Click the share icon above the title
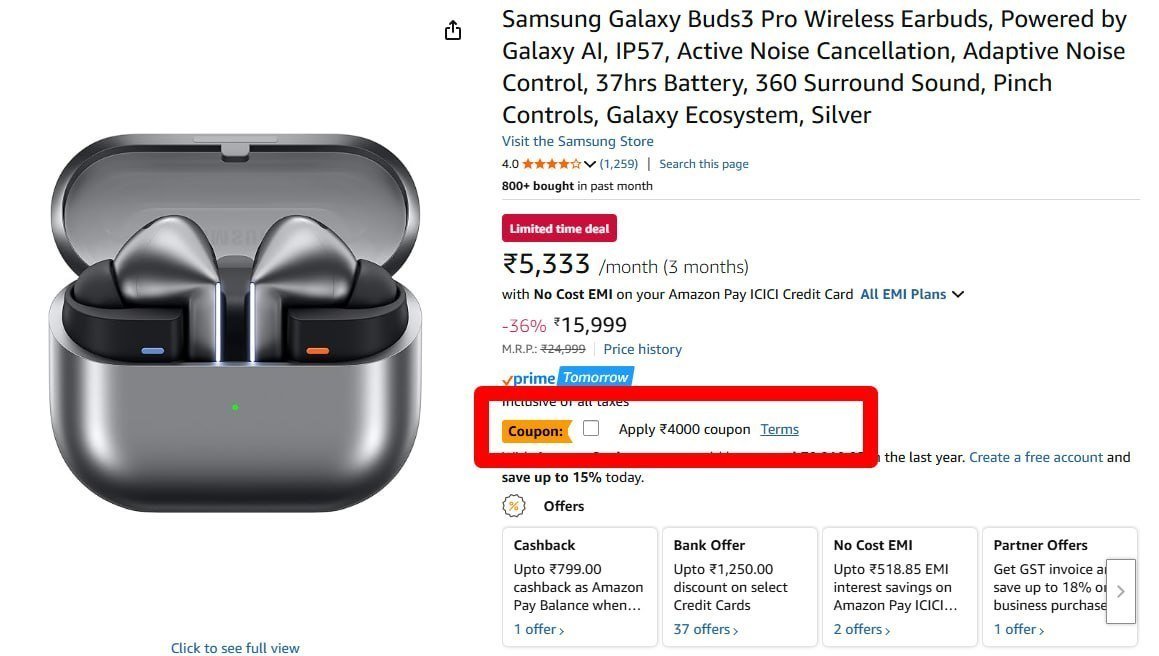This screenshot has width=1159, height=656. 452,30
